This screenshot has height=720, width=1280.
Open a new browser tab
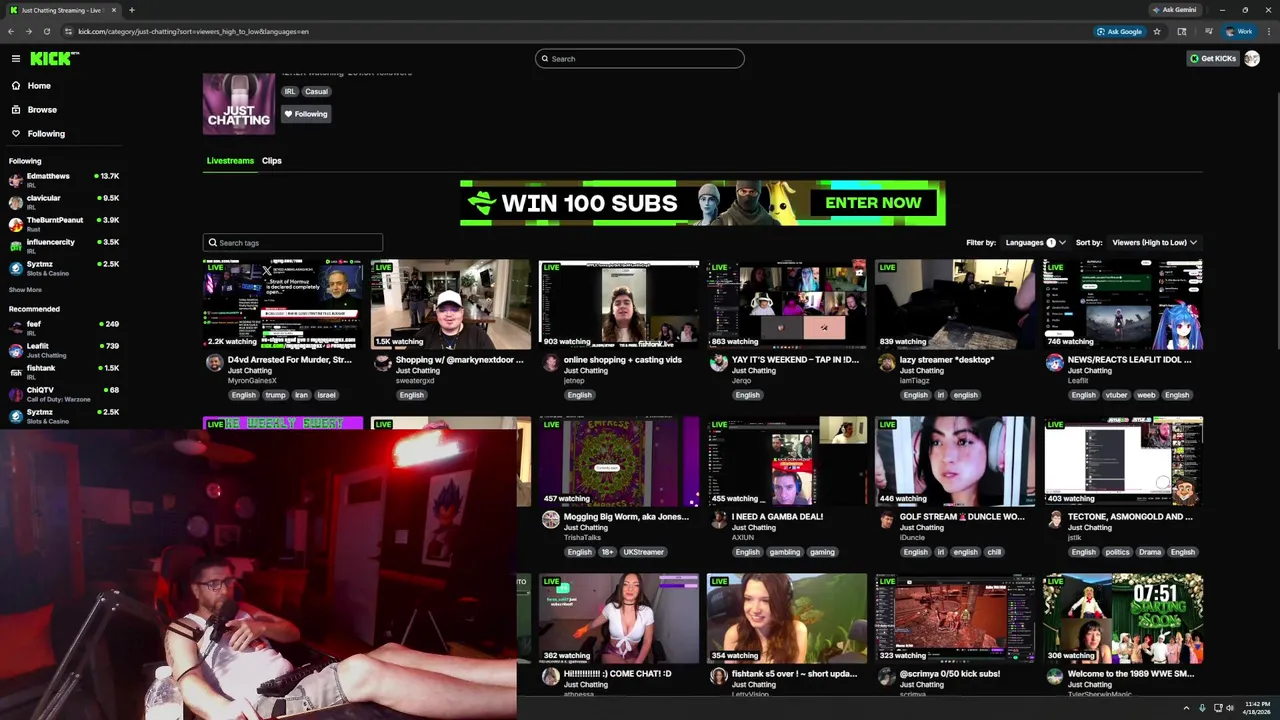(131, 10)
